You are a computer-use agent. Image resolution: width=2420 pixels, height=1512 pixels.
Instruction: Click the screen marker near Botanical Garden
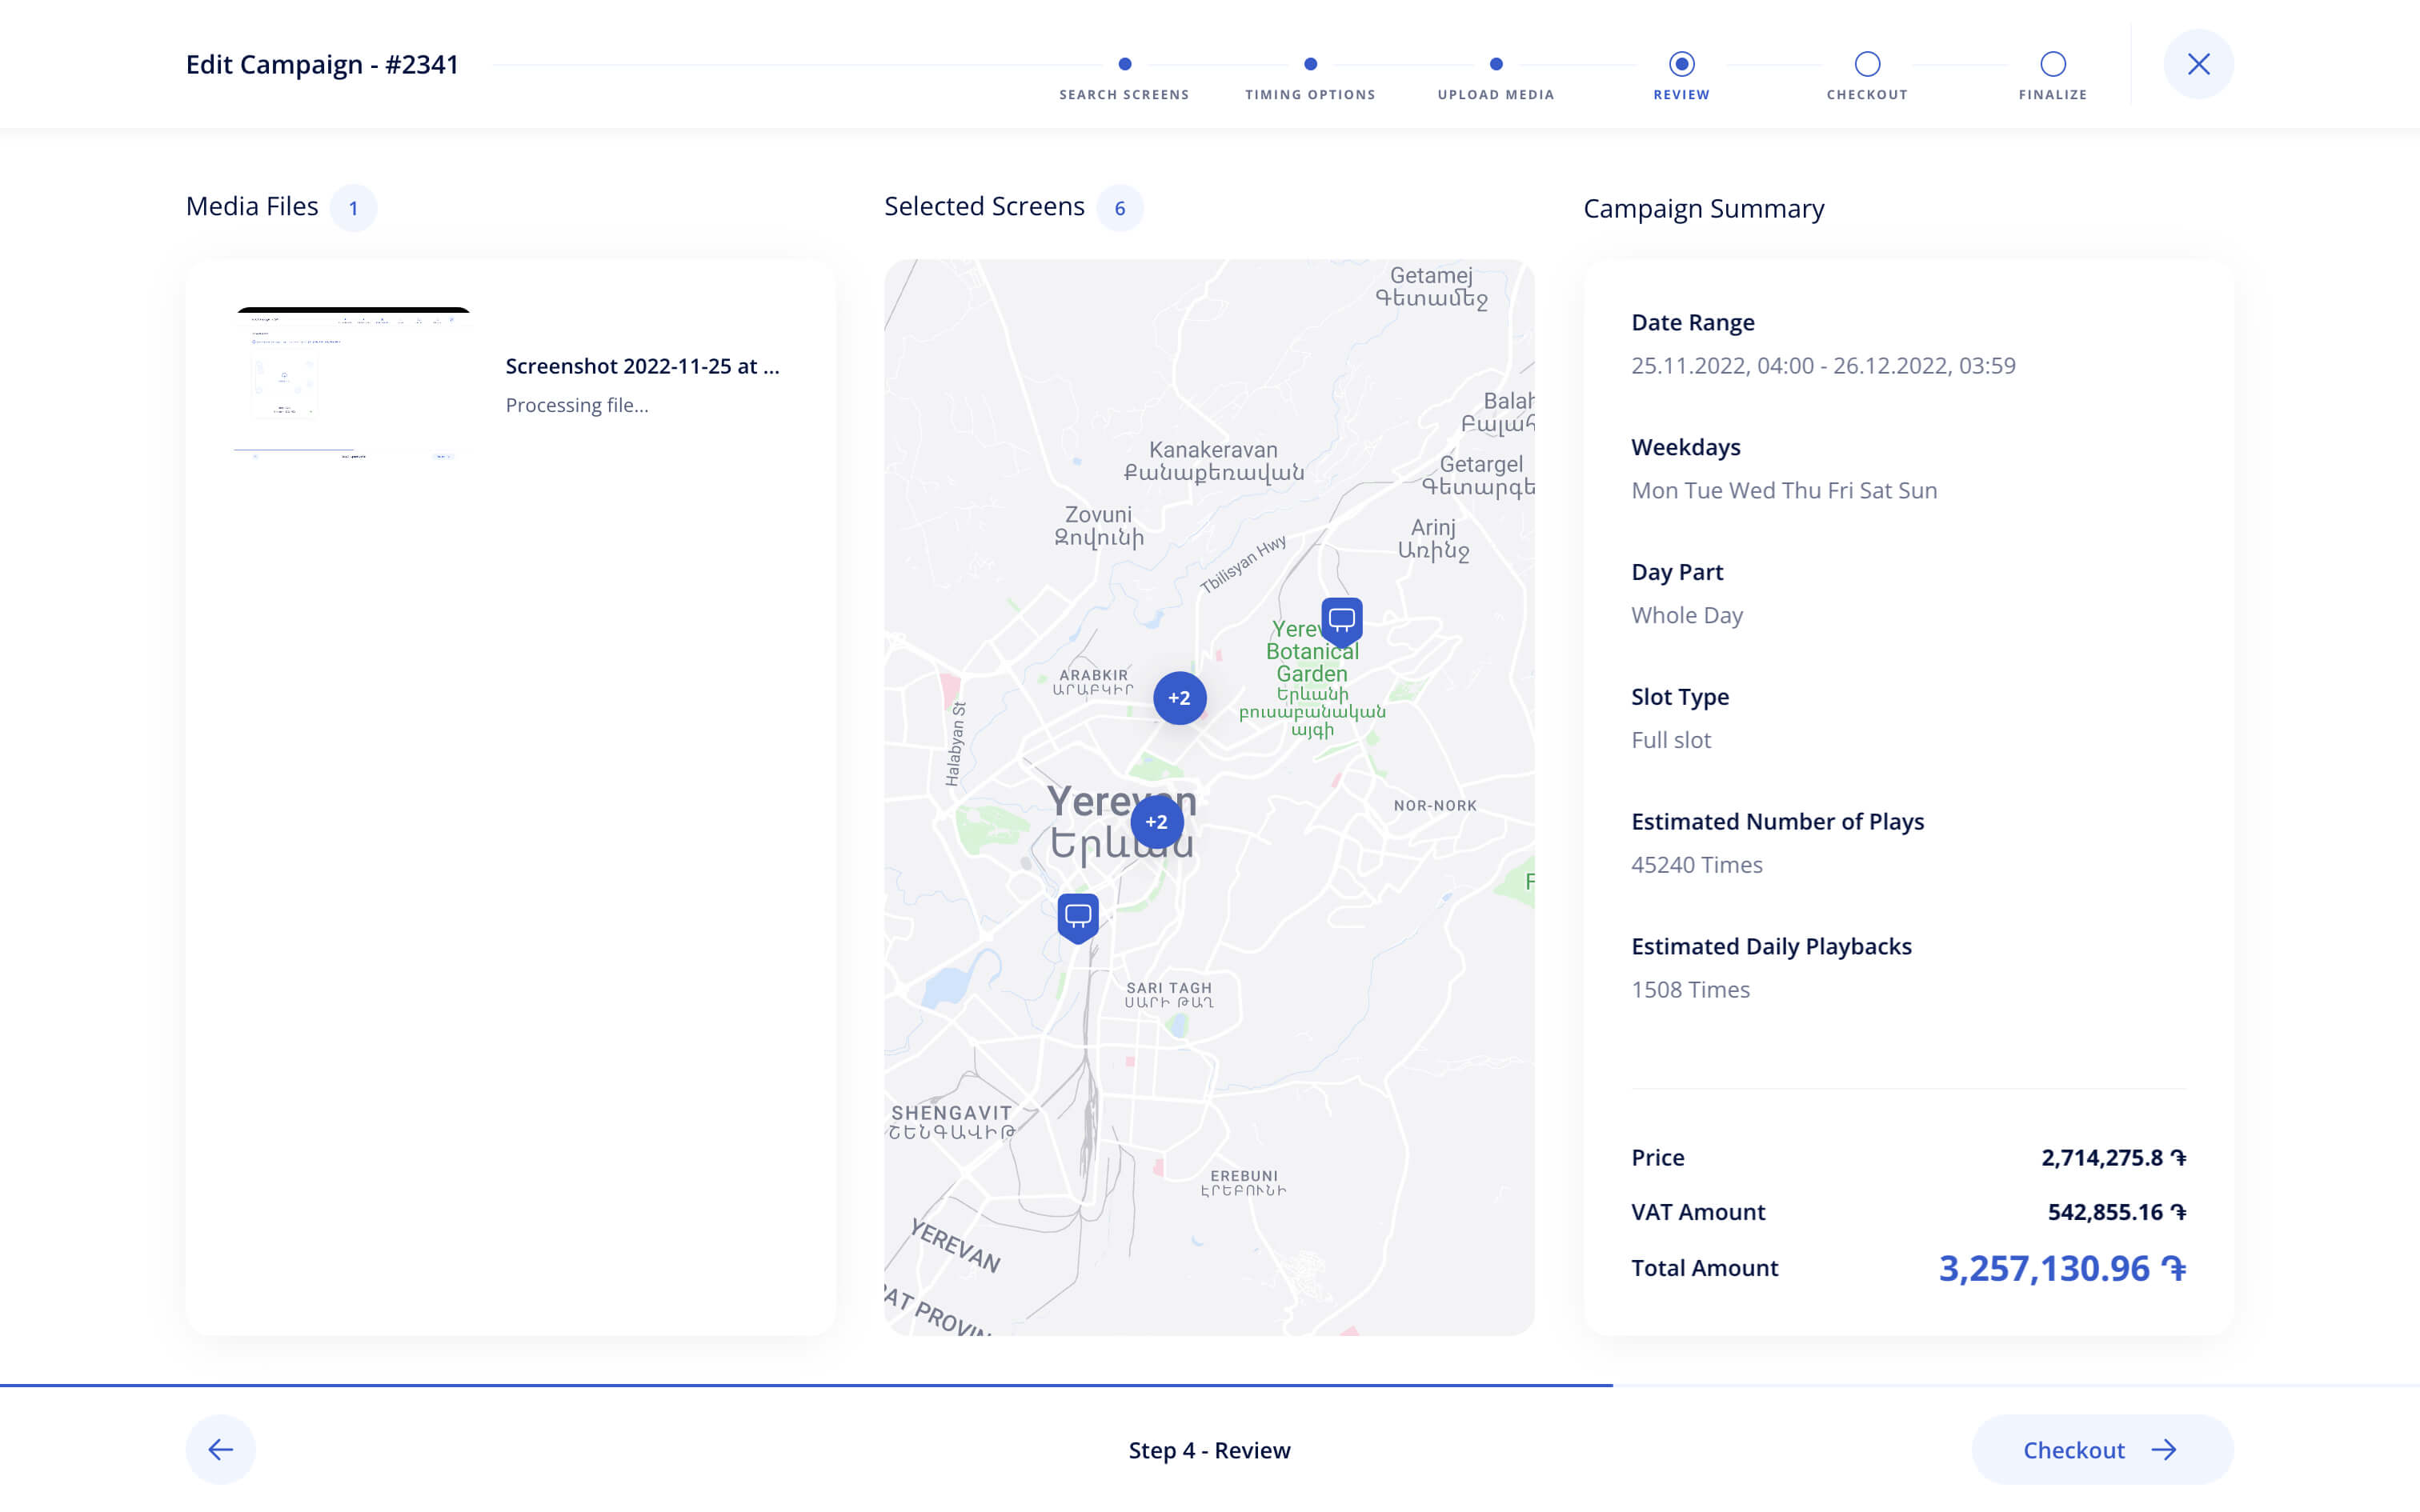click(x=1341, y=620)
